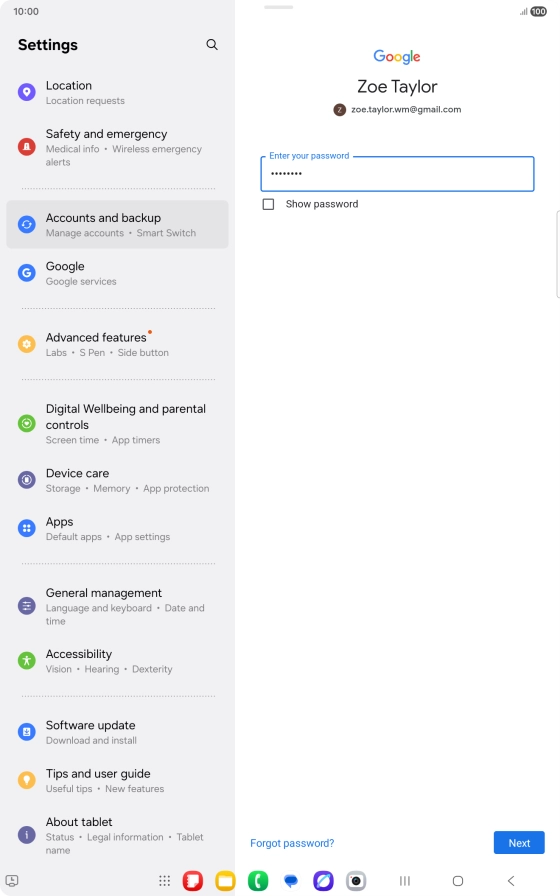Image resolution: width=560 pixels, height=896 pixels.
Task: Tap the back navigation arrow
Action: pyautogui.click(x=511, y=881)
